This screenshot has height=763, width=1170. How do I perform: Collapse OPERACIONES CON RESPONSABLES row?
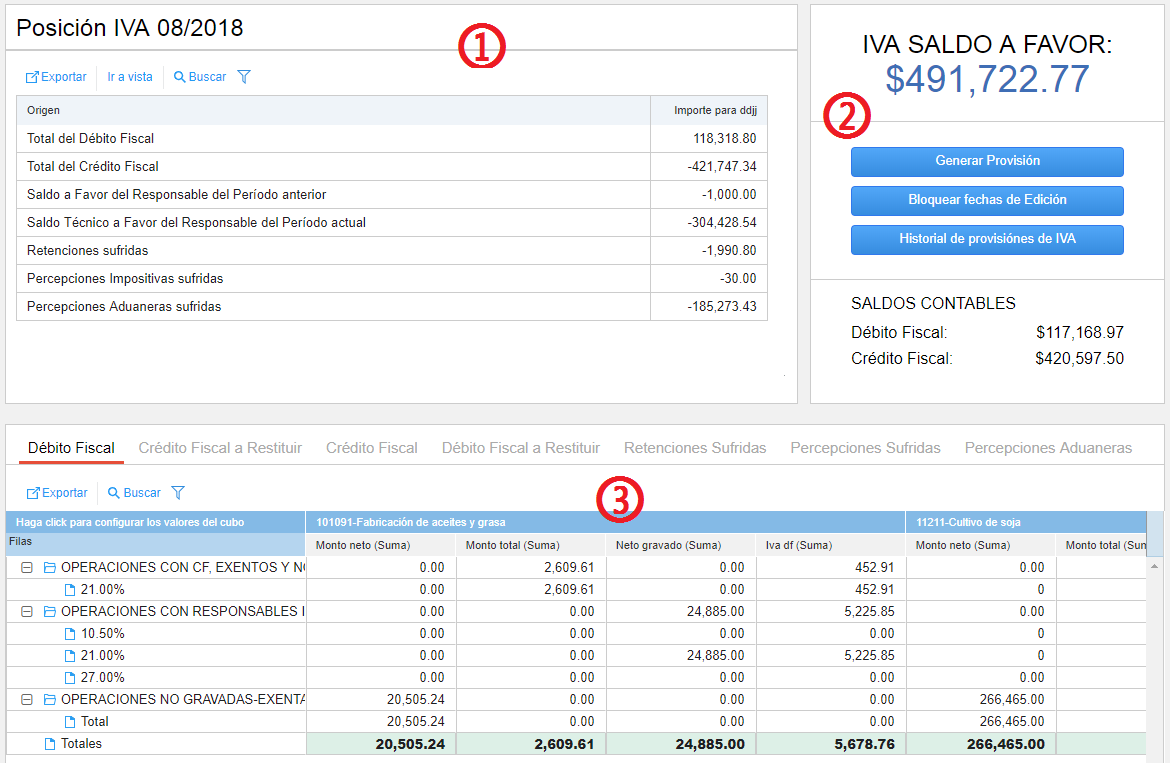point(27,612)
